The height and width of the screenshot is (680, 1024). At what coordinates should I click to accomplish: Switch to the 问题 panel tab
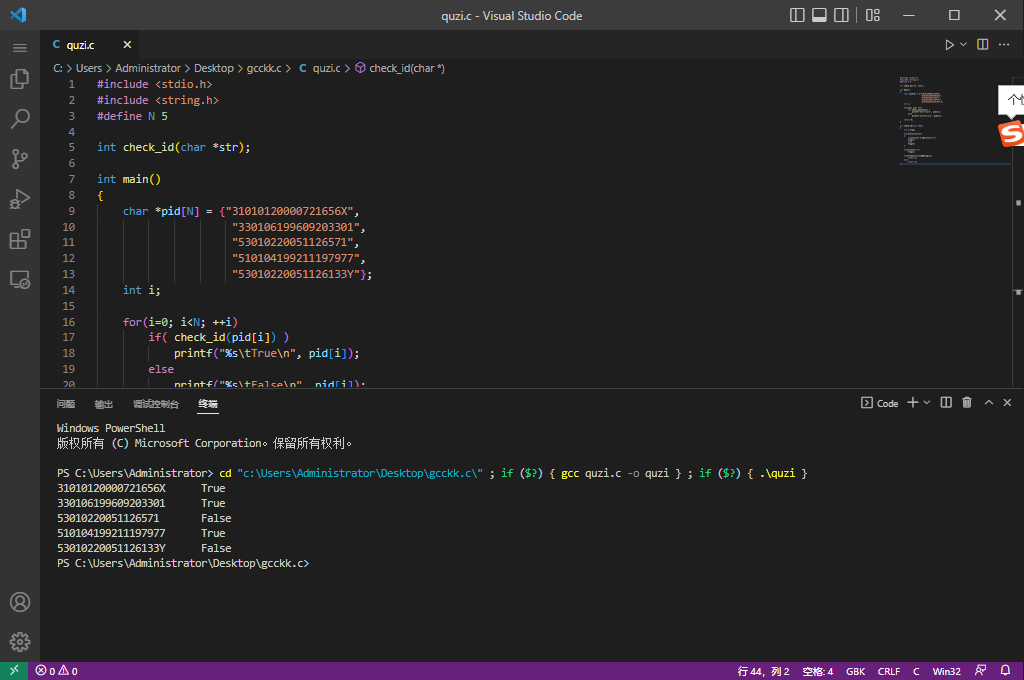(66, 404)
